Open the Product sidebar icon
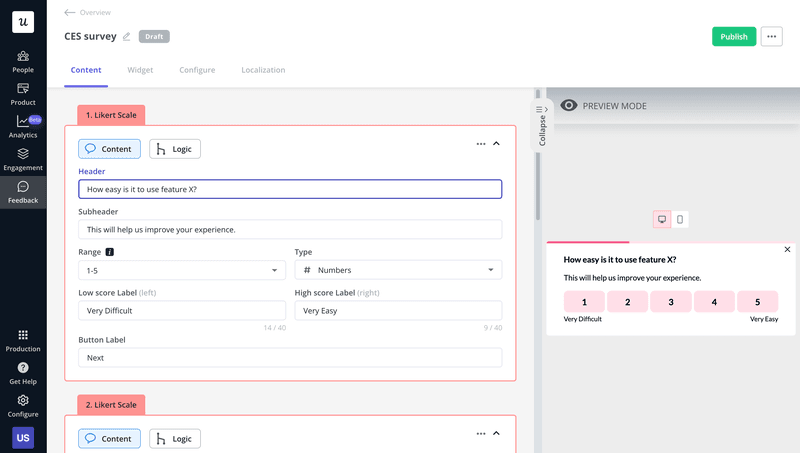 coord(23,94)
